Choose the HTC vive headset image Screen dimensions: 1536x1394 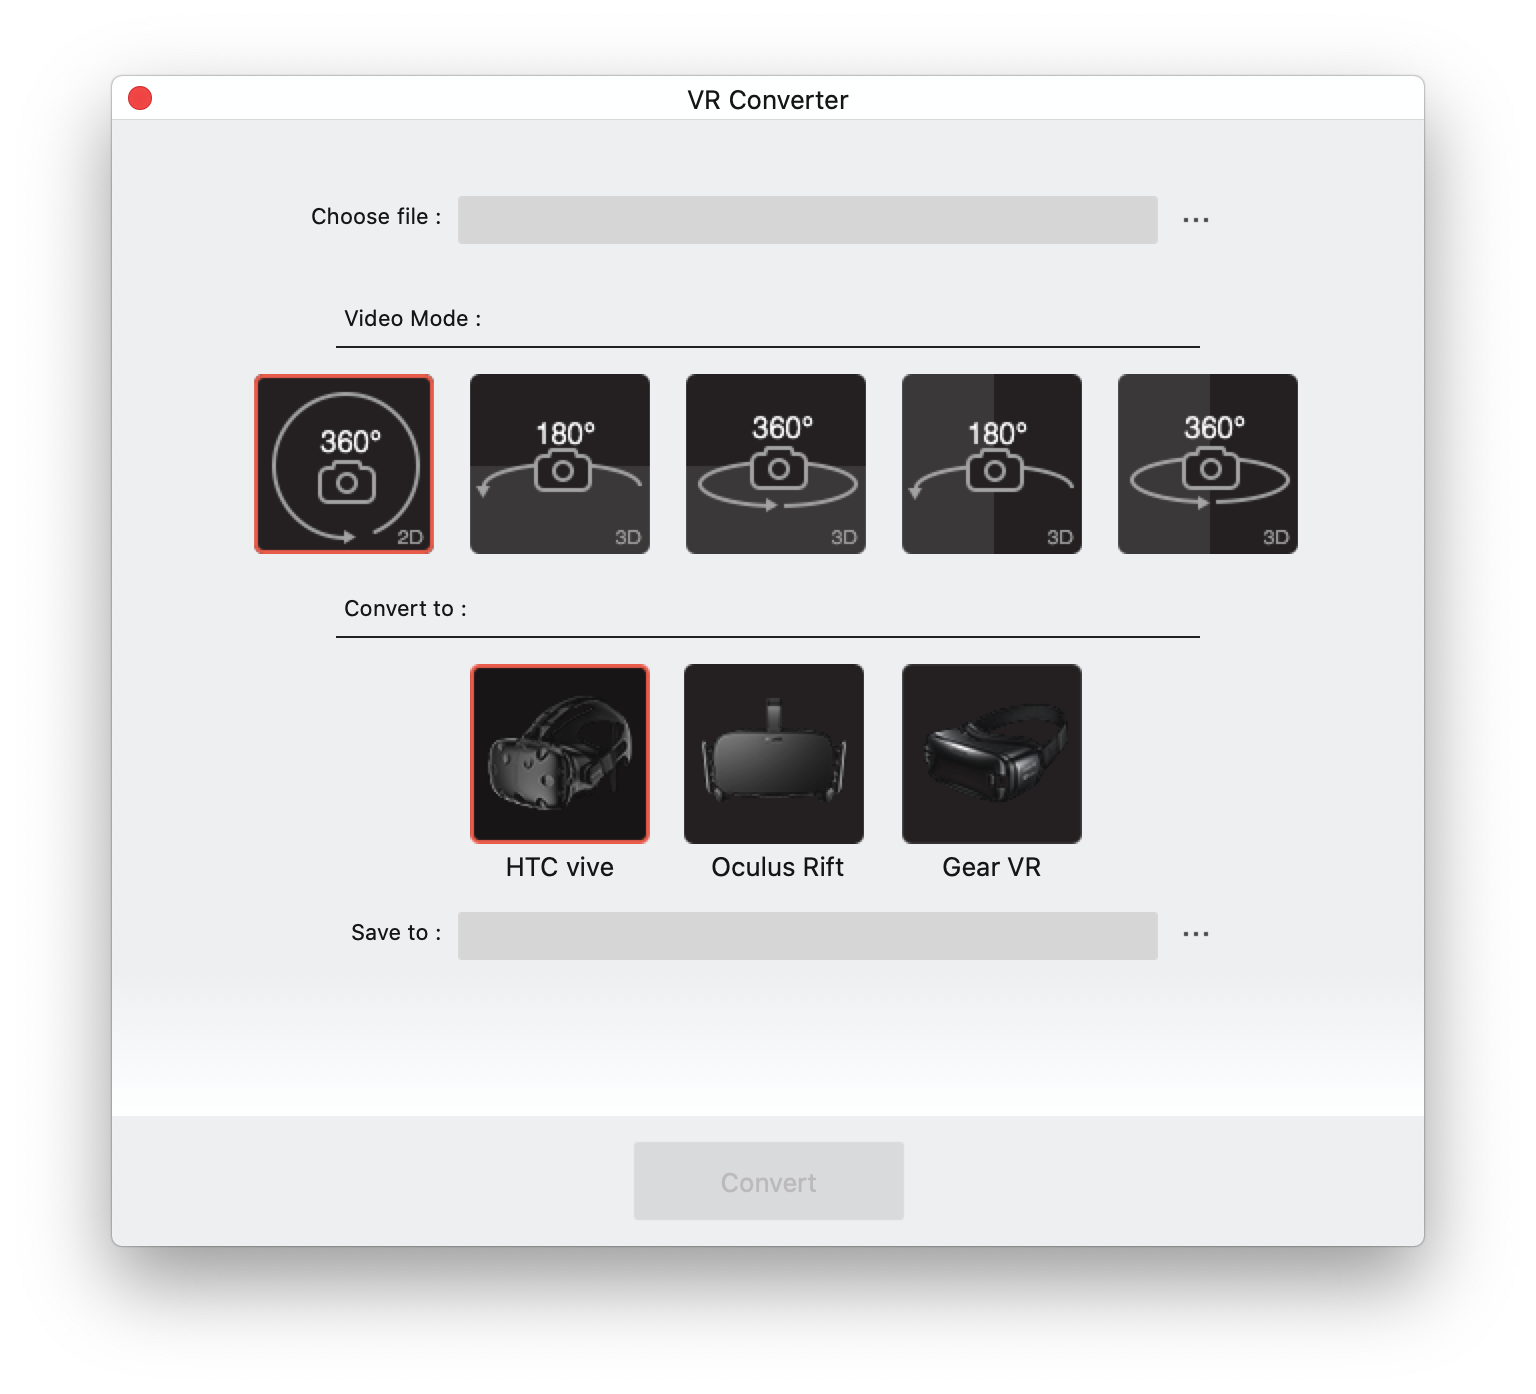(560, 754)
